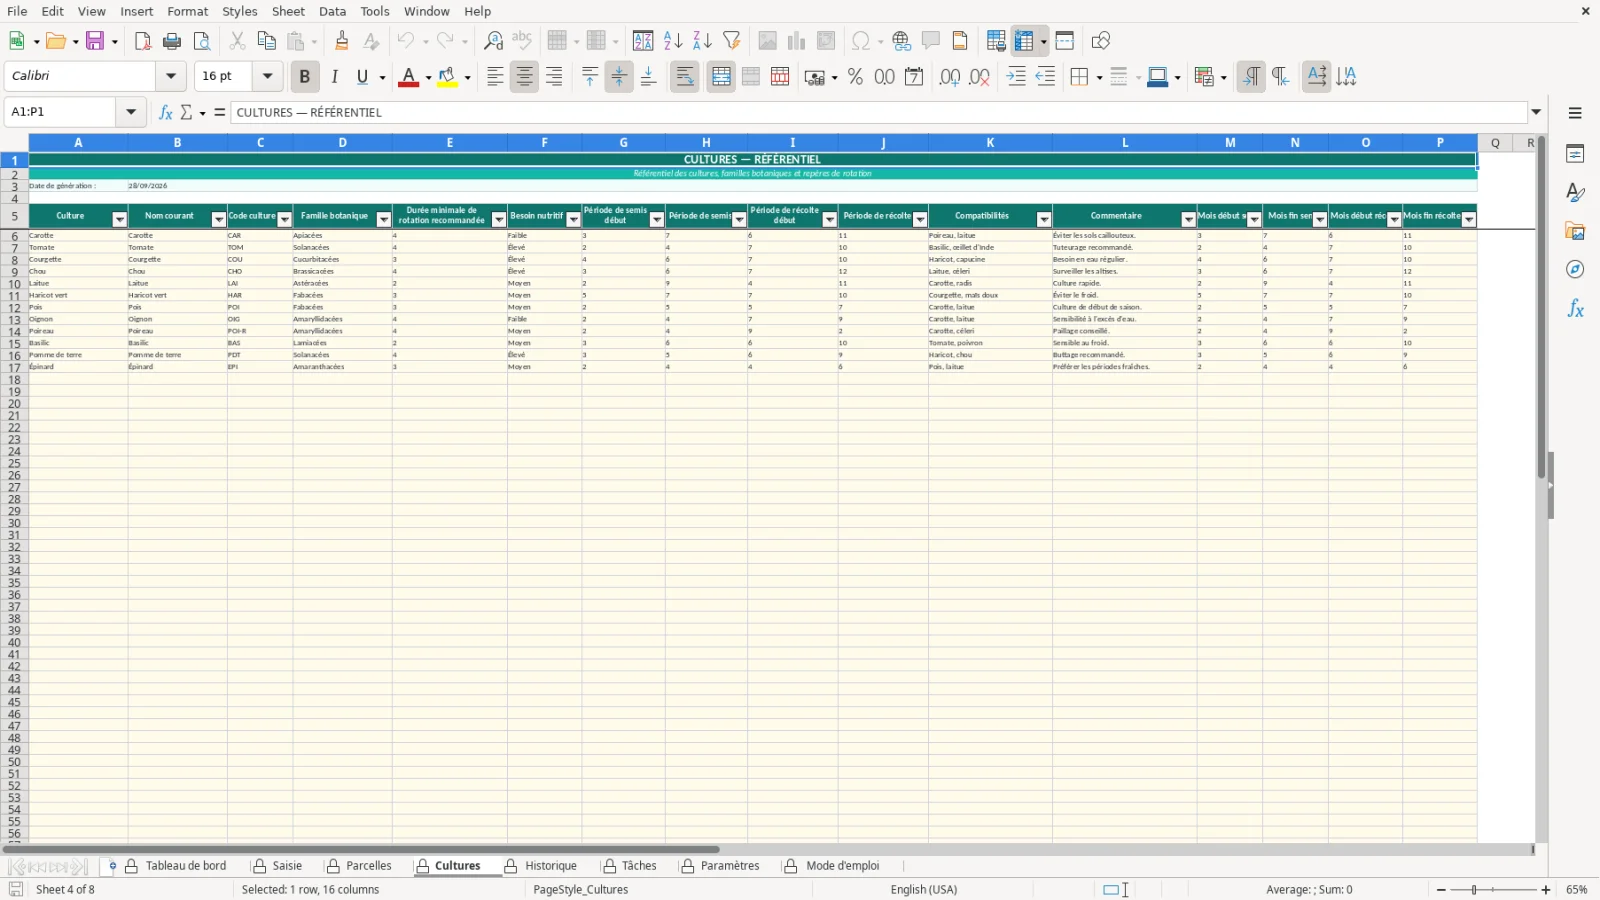Viewport: 1600px width, 900px height.
Task: Expand the formula bar
Action: click(x=1537, y=112)
